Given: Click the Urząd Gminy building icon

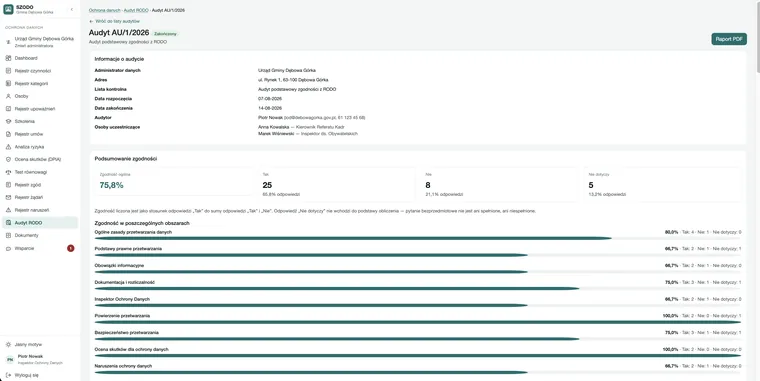Looking at the screenshot, I should (x=8, y=42).
